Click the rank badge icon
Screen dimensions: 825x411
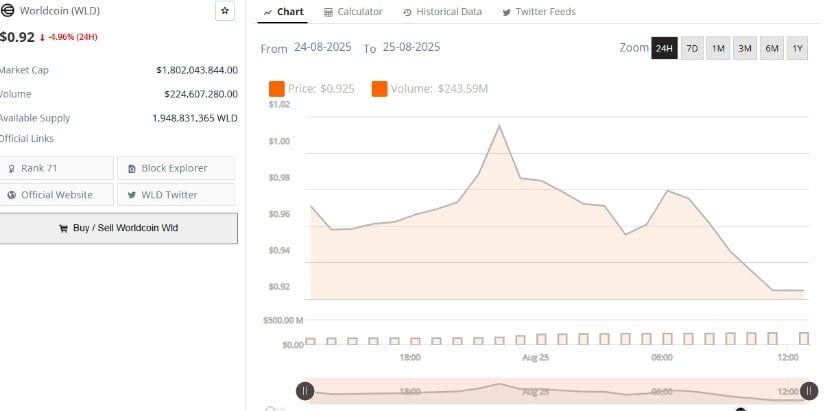tap(12, 169)
